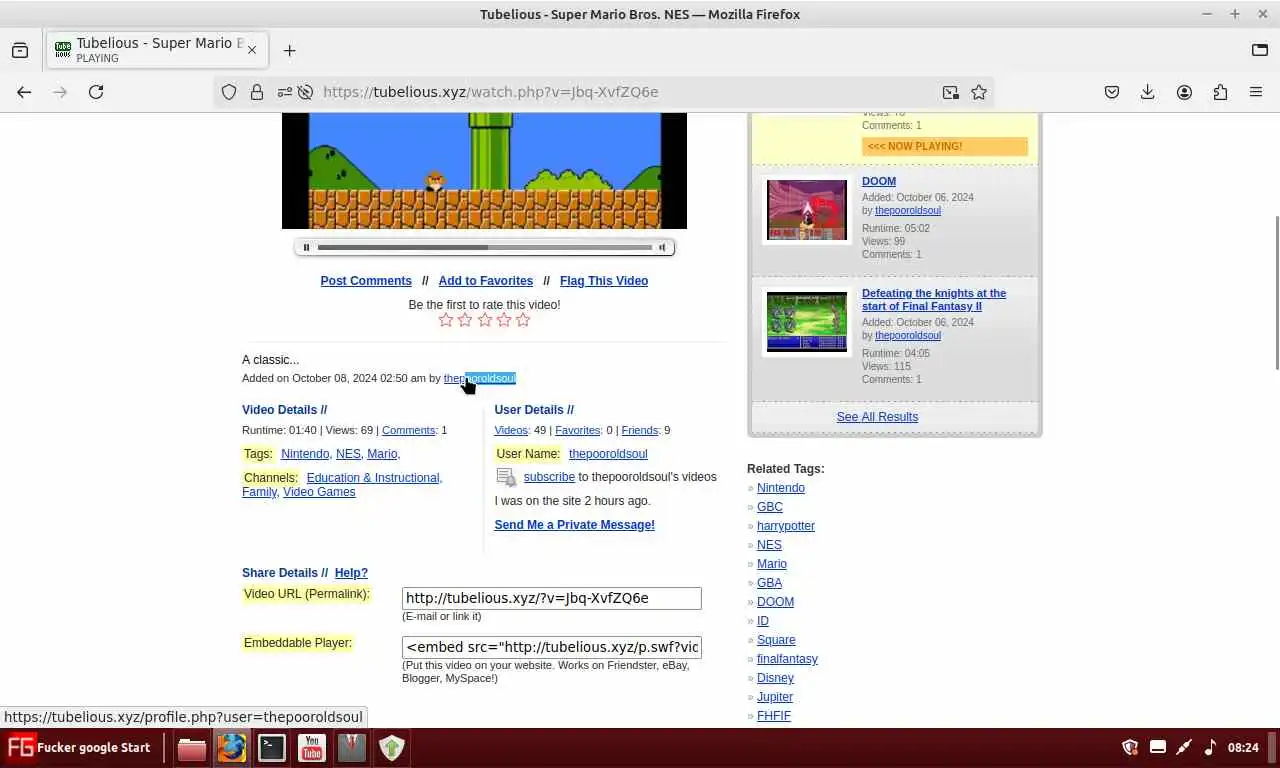Open the DOOM video title link

(x=879, y=181)
